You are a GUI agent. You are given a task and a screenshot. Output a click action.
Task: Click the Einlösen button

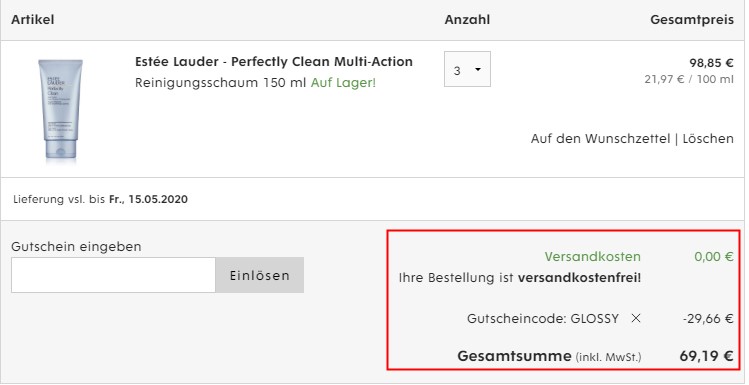(x=259, y=275)
